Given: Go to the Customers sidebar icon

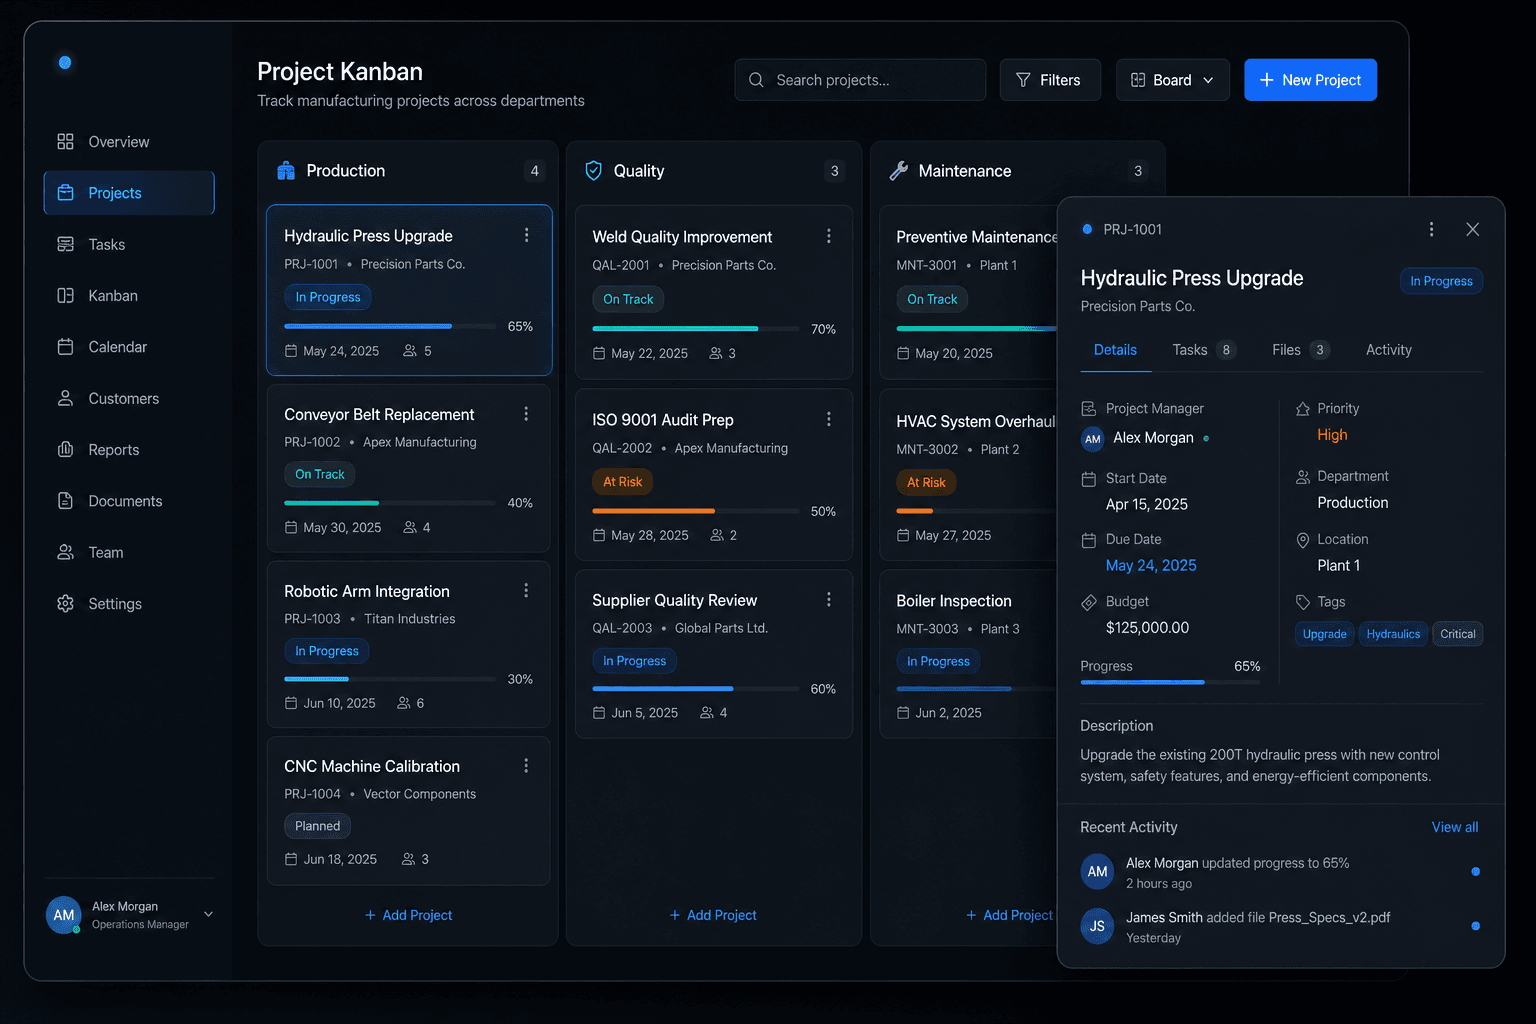Looking at the screenshot, I should point(65,398).
